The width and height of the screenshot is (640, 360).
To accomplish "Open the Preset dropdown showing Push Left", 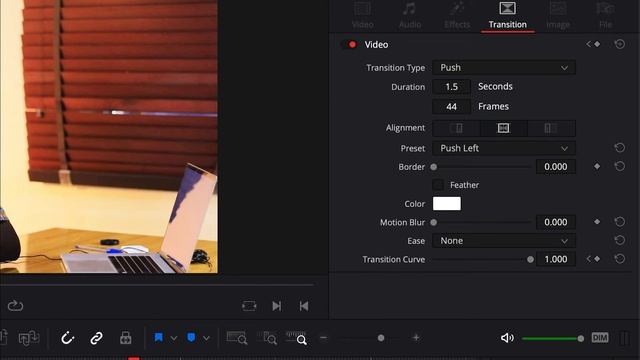I will pyautogui.click(x=504, y=148).
